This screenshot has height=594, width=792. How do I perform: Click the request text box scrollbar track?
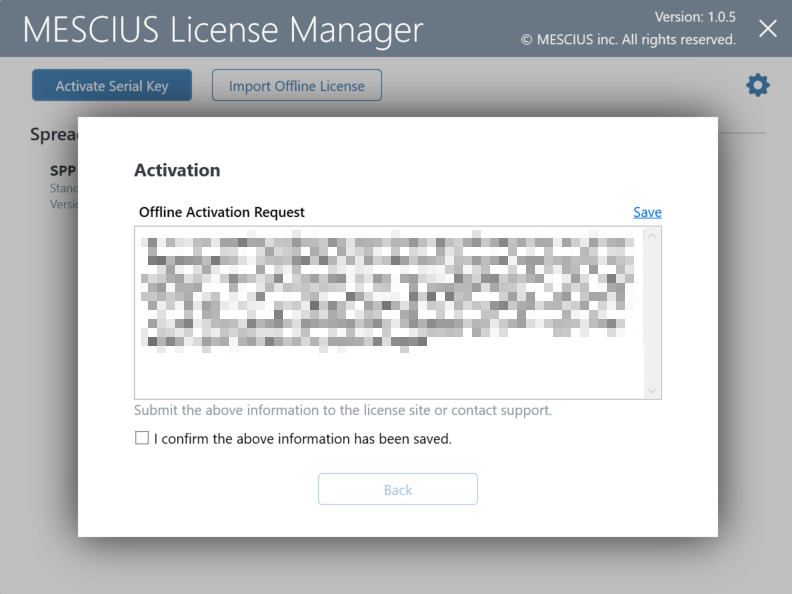652,312
